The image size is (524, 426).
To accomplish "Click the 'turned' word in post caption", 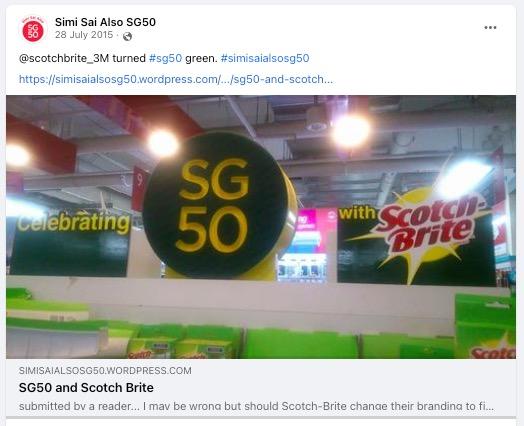I will (x=129, y=58).
